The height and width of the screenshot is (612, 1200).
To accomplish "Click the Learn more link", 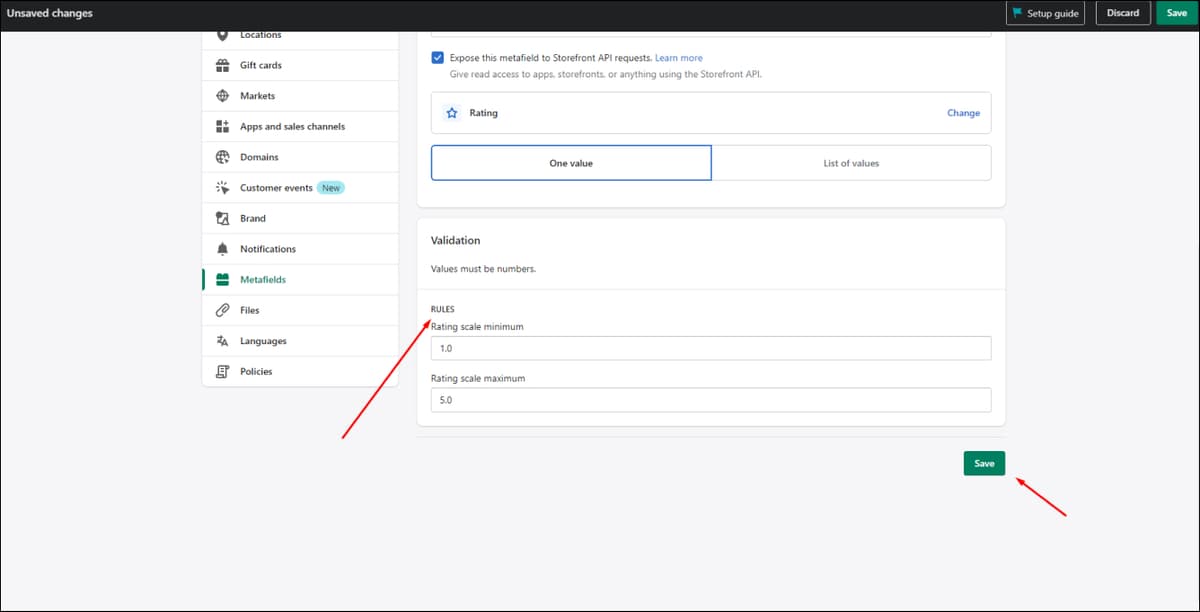I will pos(679,58).
